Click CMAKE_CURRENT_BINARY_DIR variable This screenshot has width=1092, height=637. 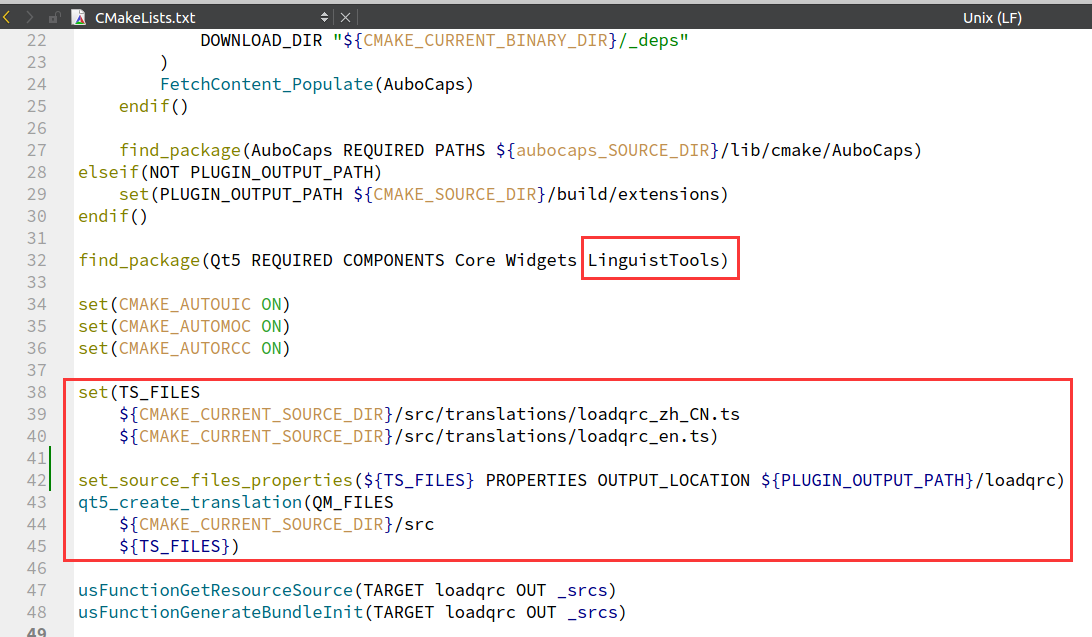(x=485, y=40)
